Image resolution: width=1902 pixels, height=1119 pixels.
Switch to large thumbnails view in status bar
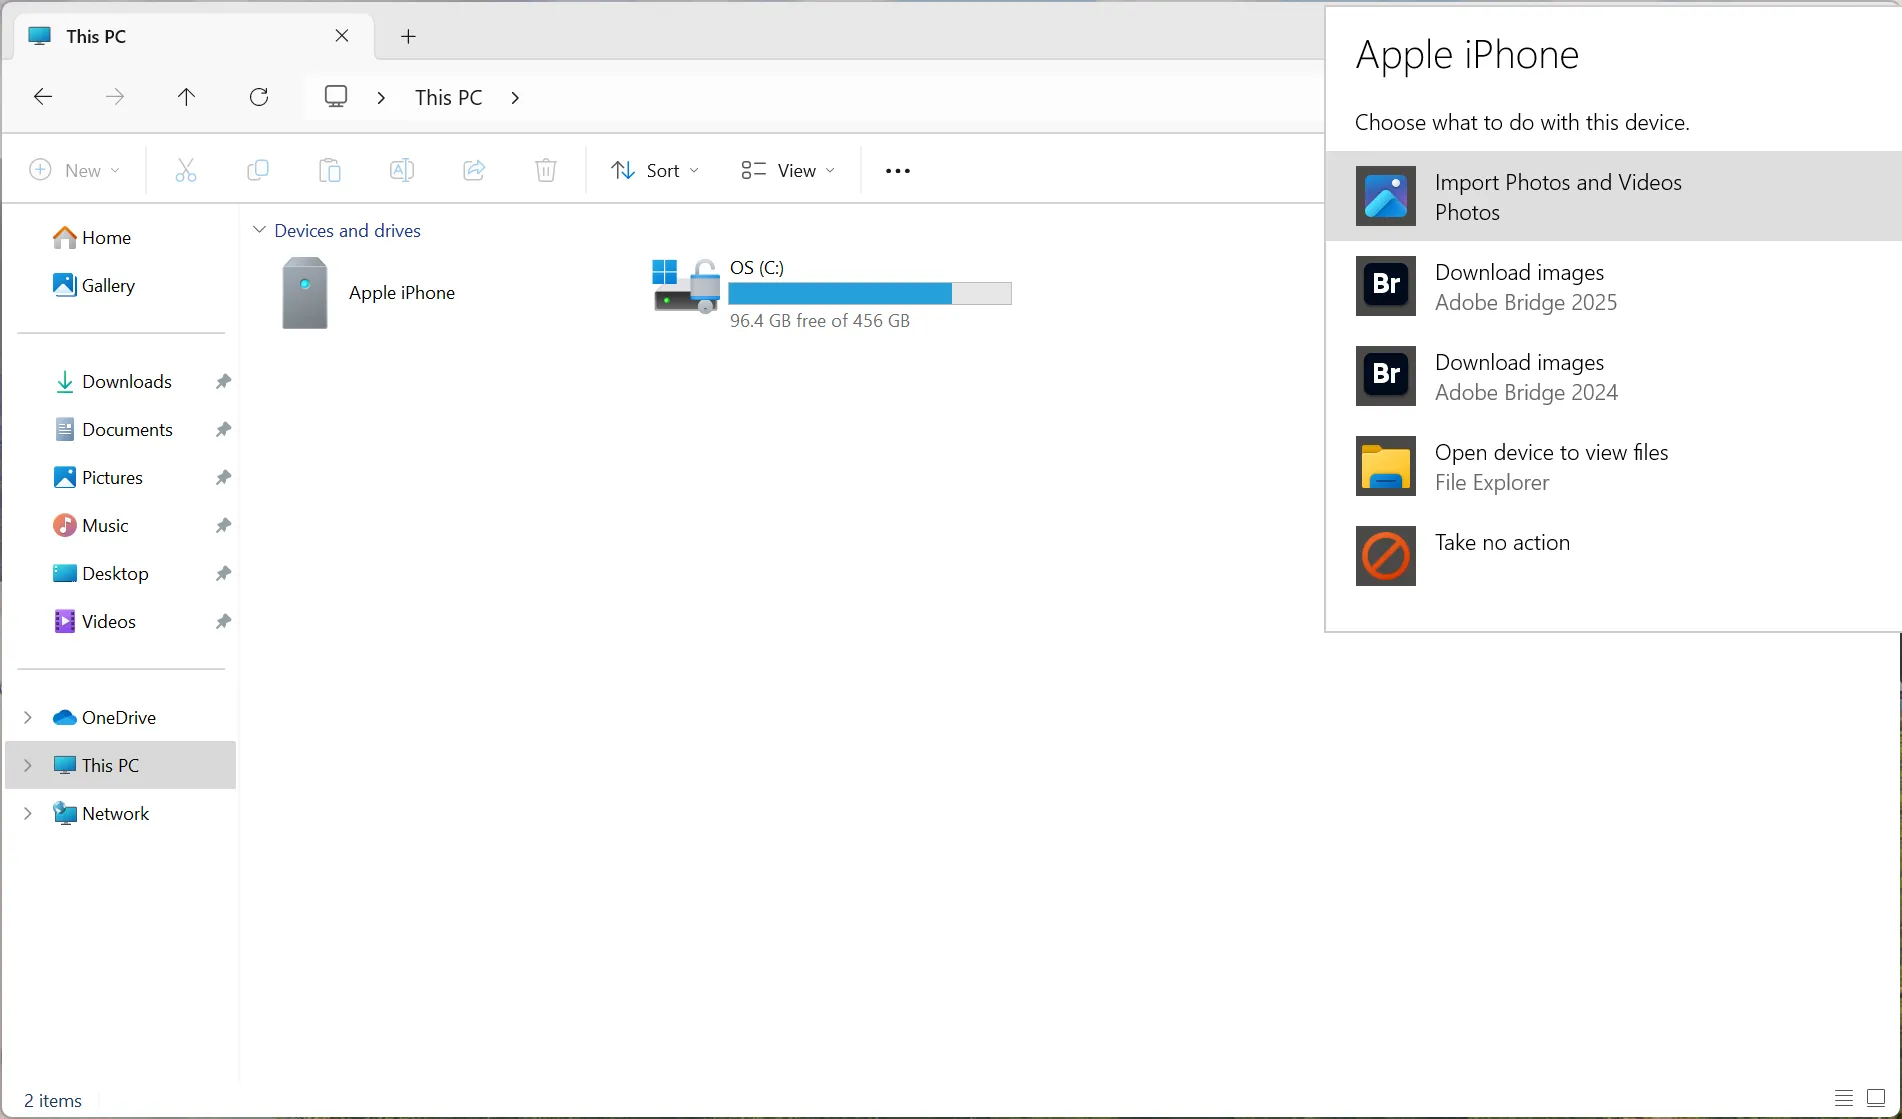1878,1098
